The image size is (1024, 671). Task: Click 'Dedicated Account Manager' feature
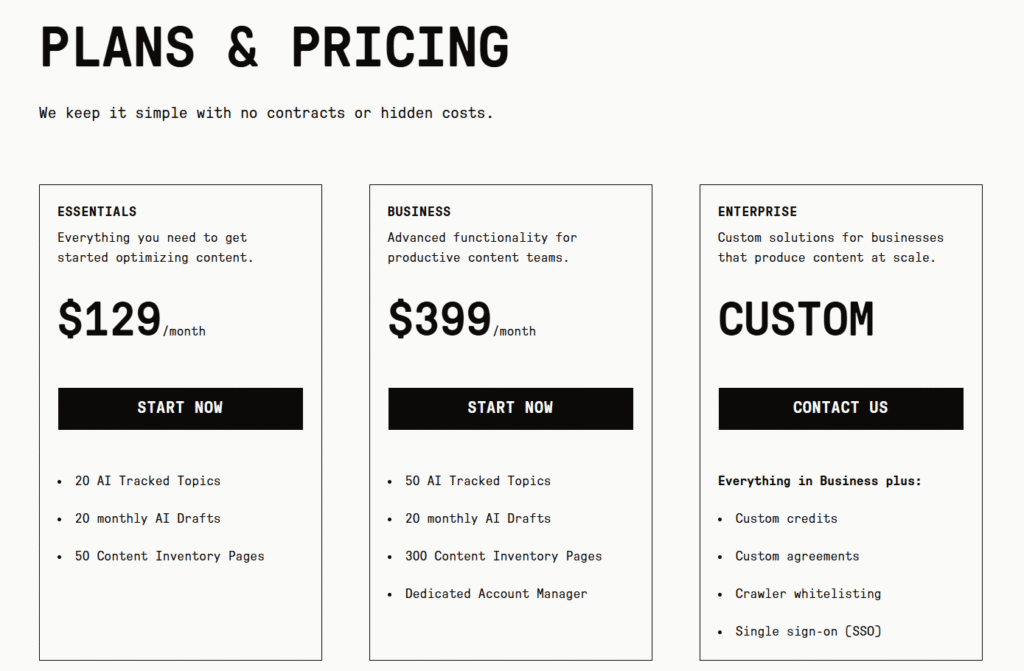coord(496,594)
